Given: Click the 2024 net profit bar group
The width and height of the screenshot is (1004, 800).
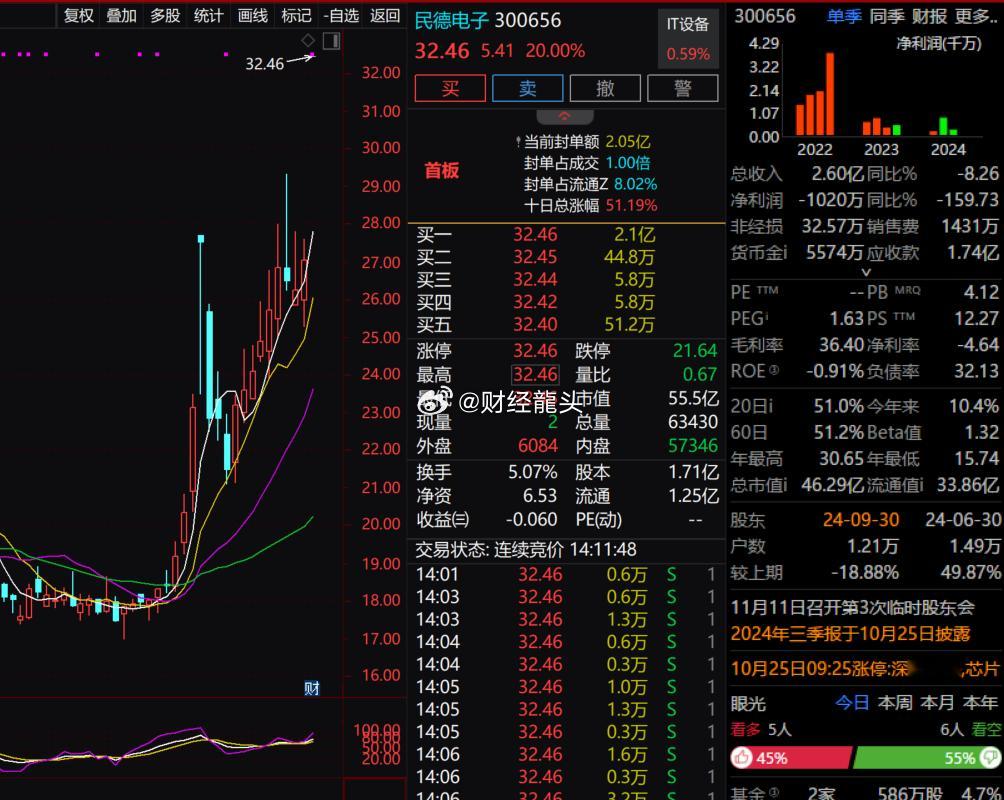Looking at the screenshot, I should (x=944, y=126).
